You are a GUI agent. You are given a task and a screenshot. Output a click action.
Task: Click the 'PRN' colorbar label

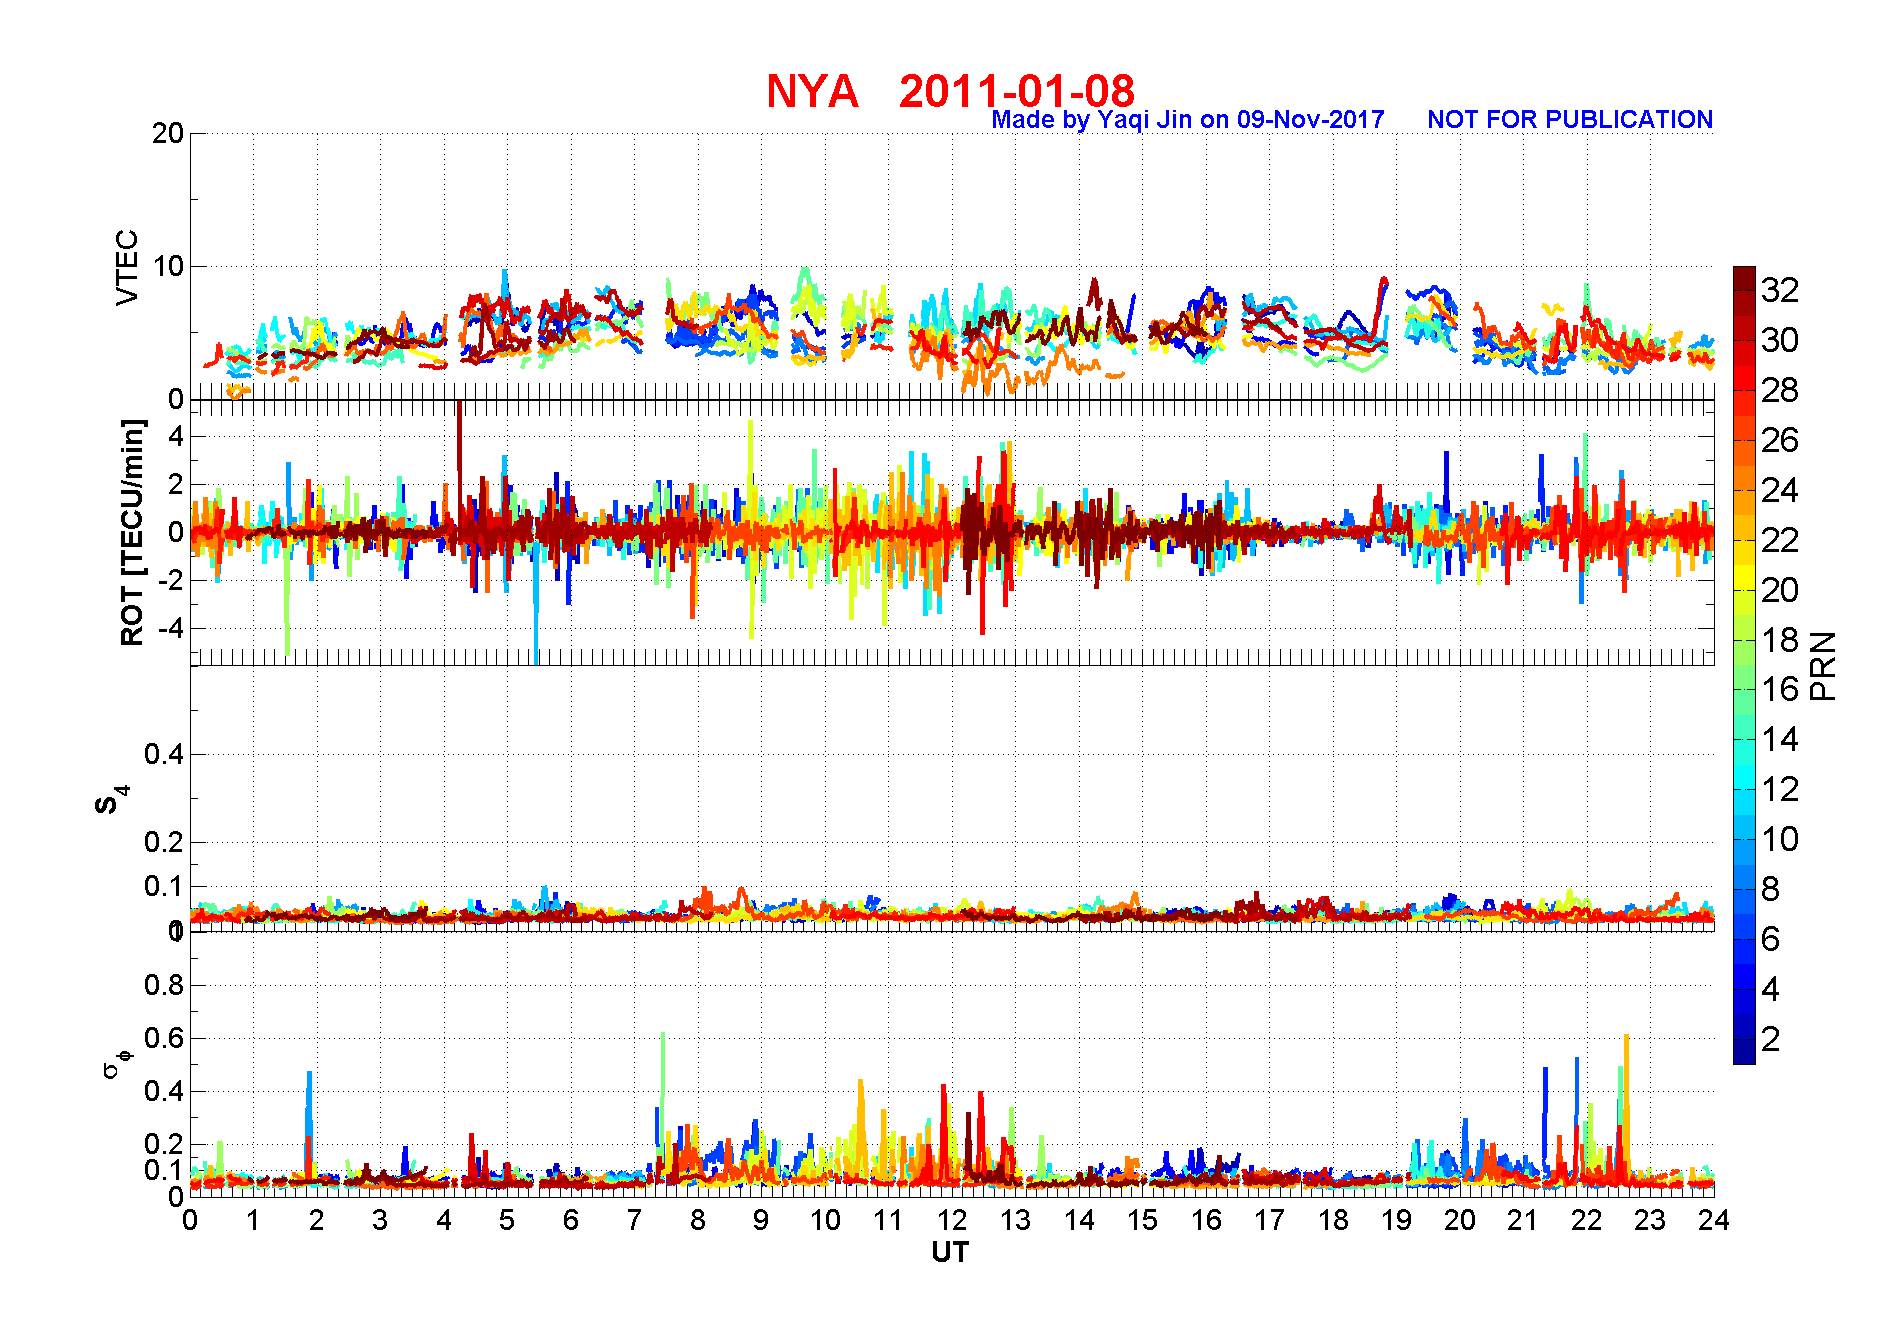pos(1823,666)
